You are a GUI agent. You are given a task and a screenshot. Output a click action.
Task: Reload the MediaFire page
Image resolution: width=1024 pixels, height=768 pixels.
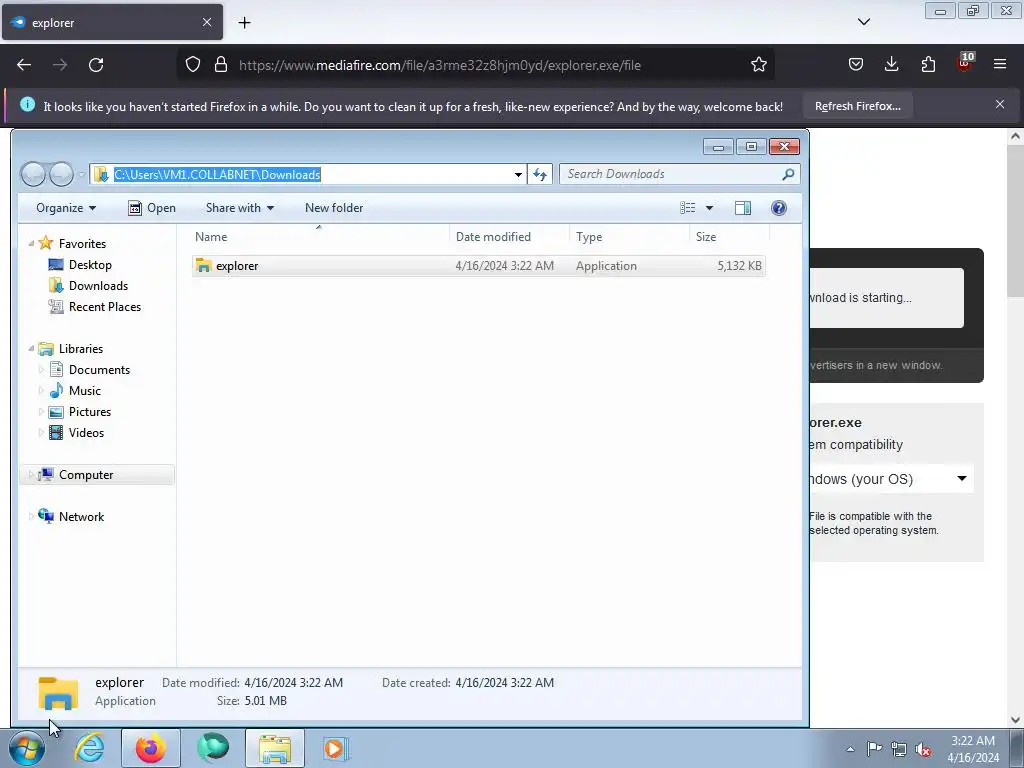96,65
